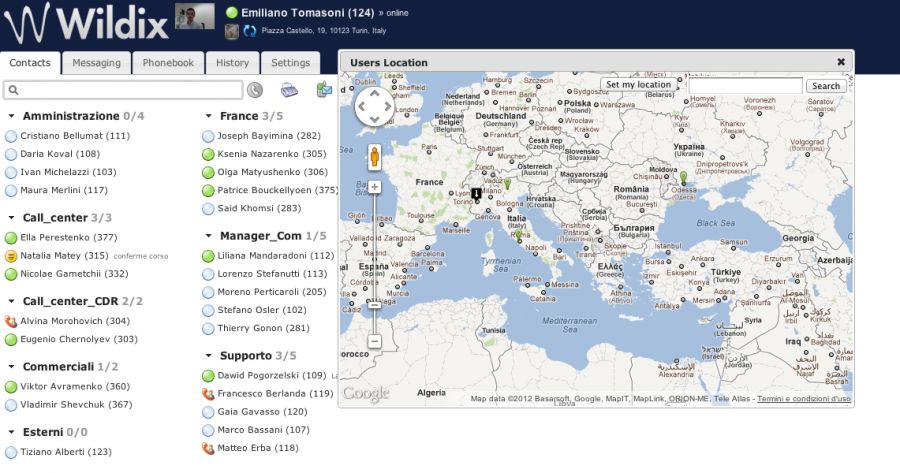
Task: Click the map pan control wheel
Action: [x=374, y=106]
